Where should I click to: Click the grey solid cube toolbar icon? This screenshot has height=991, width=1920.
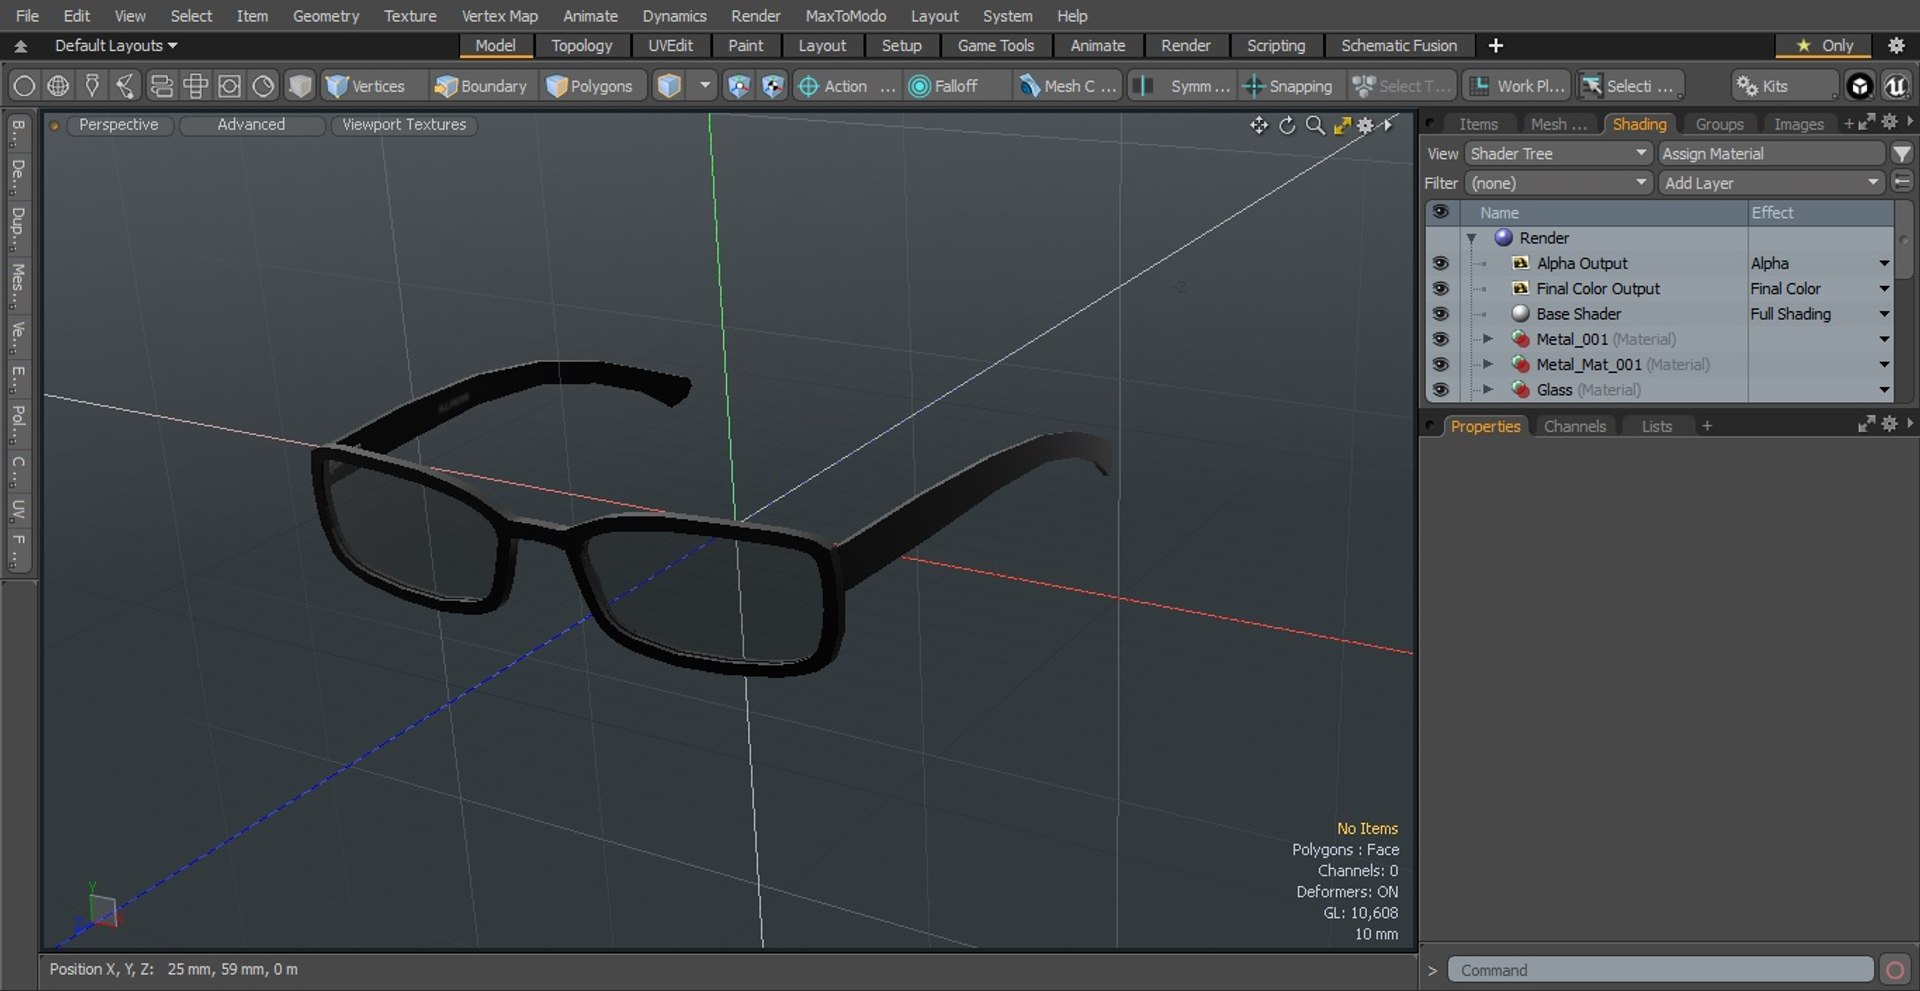(x=299, y=86)
